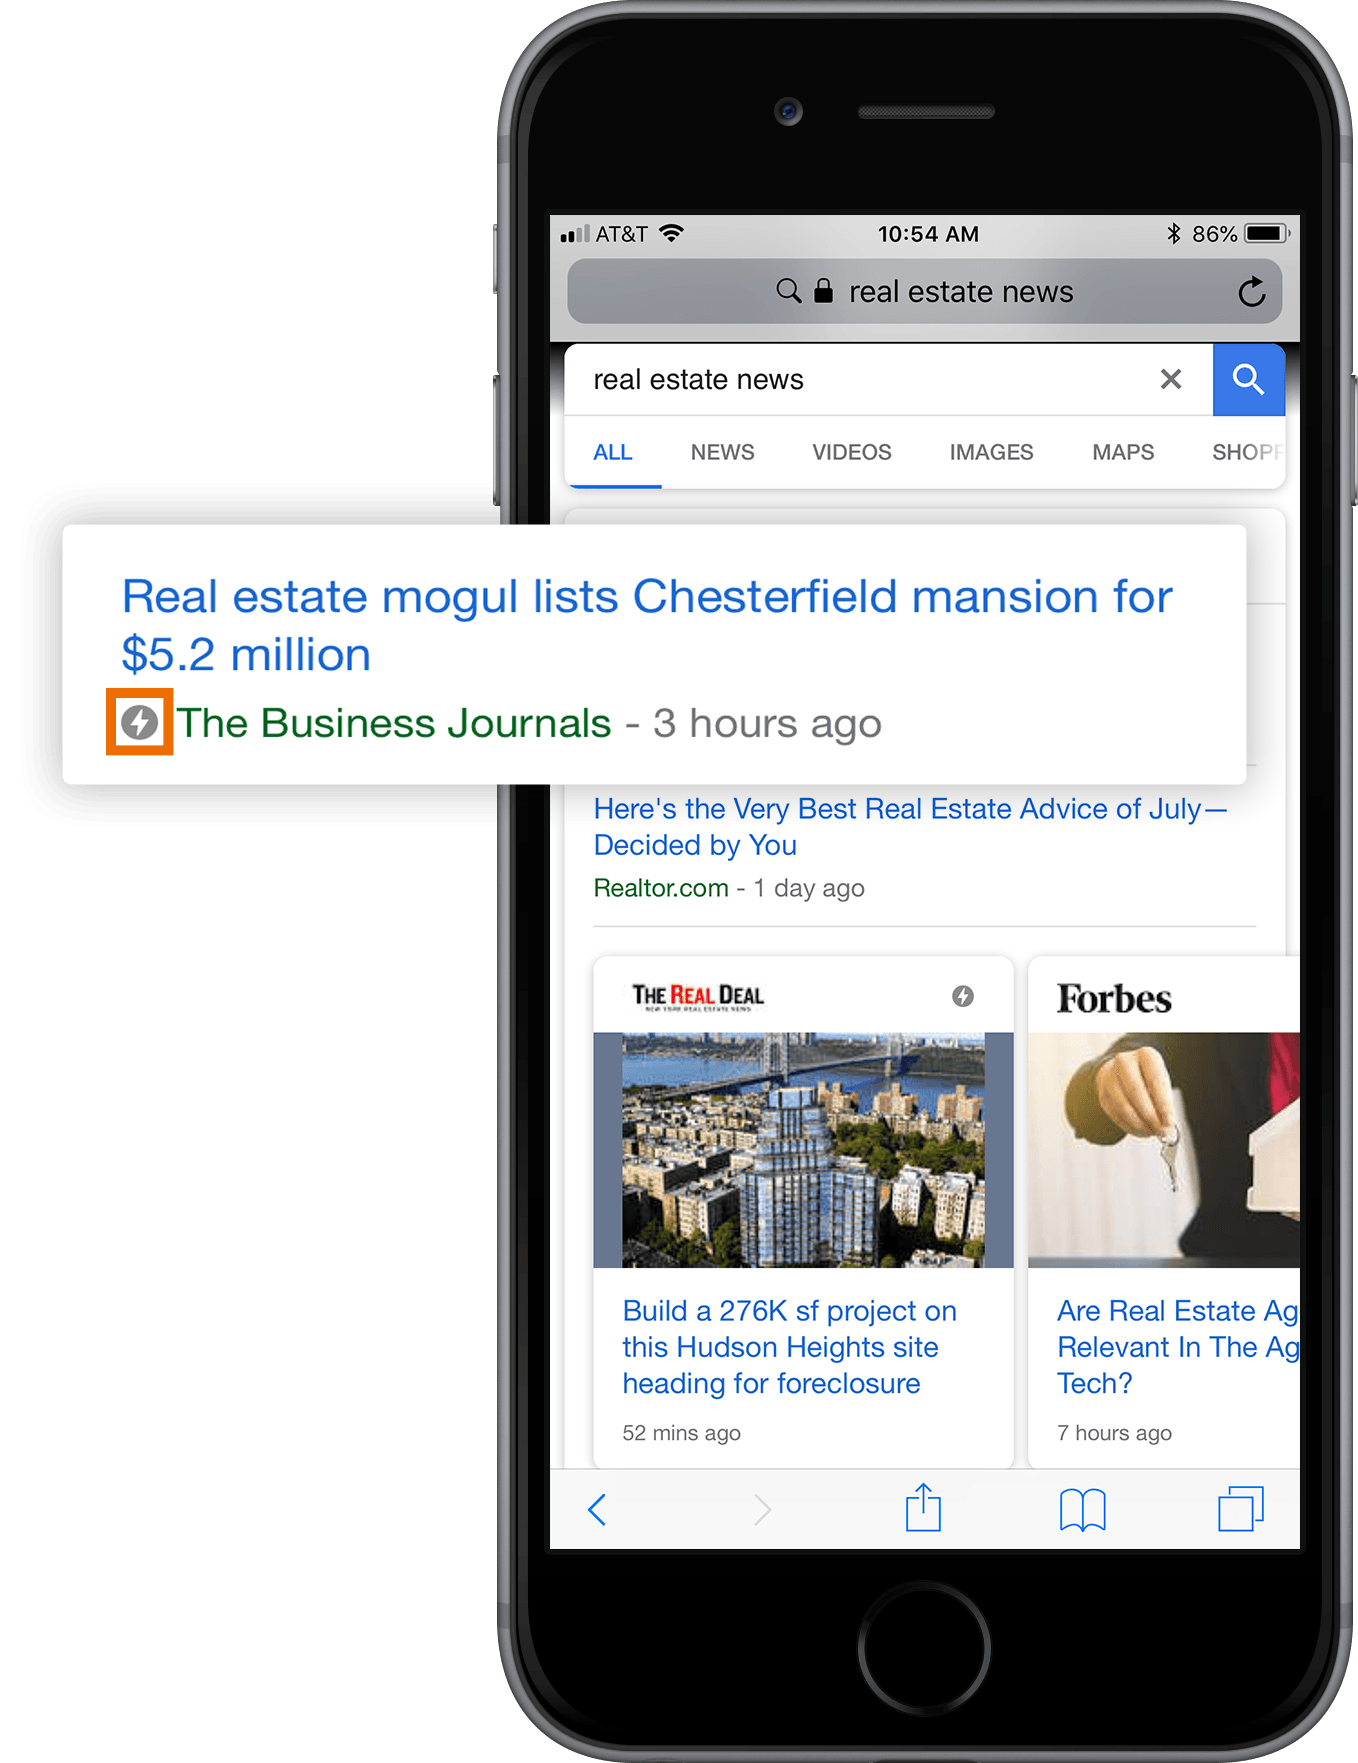
Task: Open the Hudson Heights foreclosure headline
Action: point(789,1347)
